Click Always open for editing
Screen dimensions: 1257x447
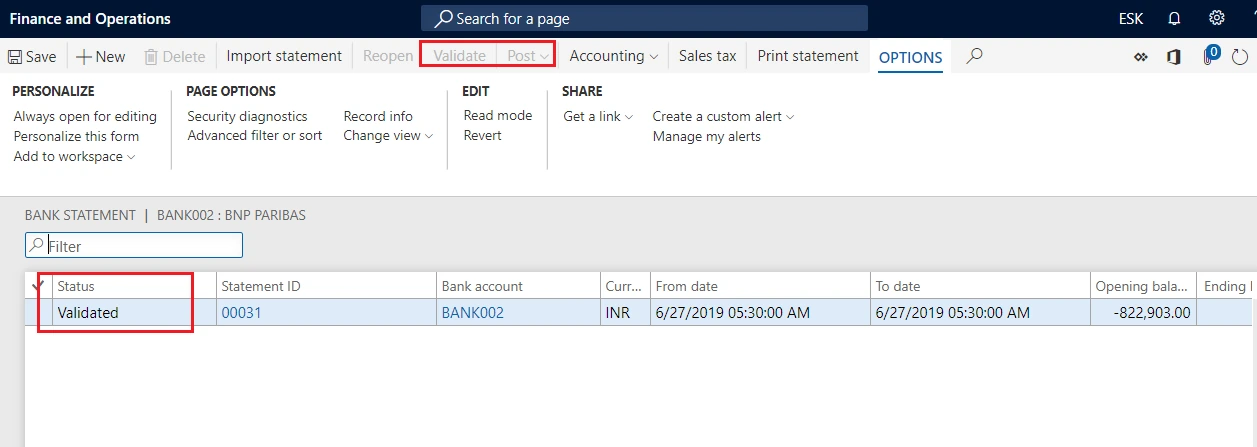click(x=85, y=117)
